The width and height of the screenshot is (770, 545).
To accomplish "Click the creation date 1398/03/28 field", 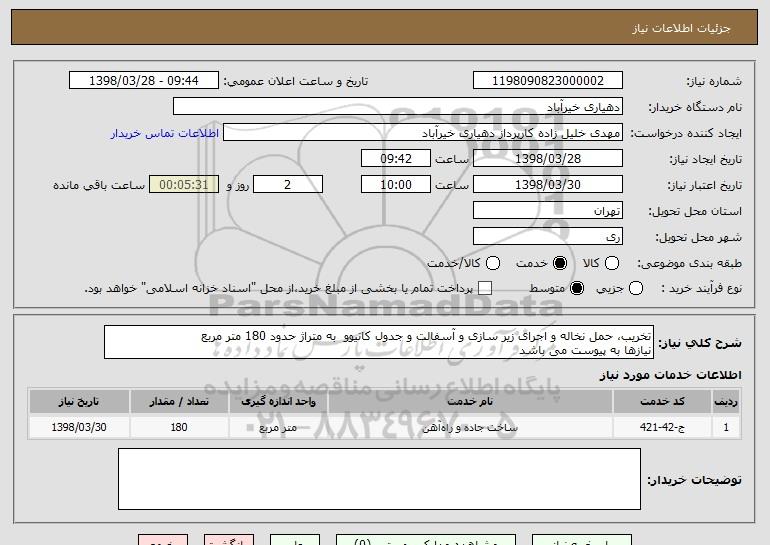I will [x=548, y=159].
